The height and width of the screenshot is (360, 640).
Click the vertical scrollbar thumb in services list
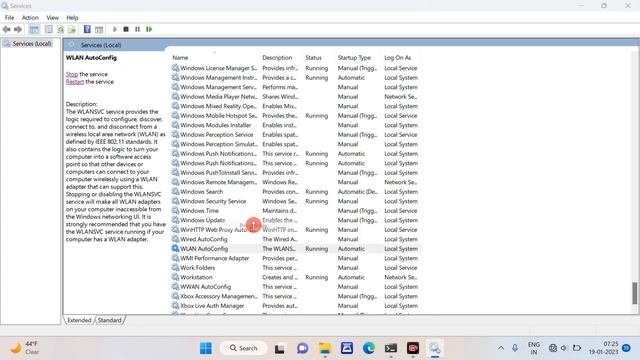(x=634, y=293)
